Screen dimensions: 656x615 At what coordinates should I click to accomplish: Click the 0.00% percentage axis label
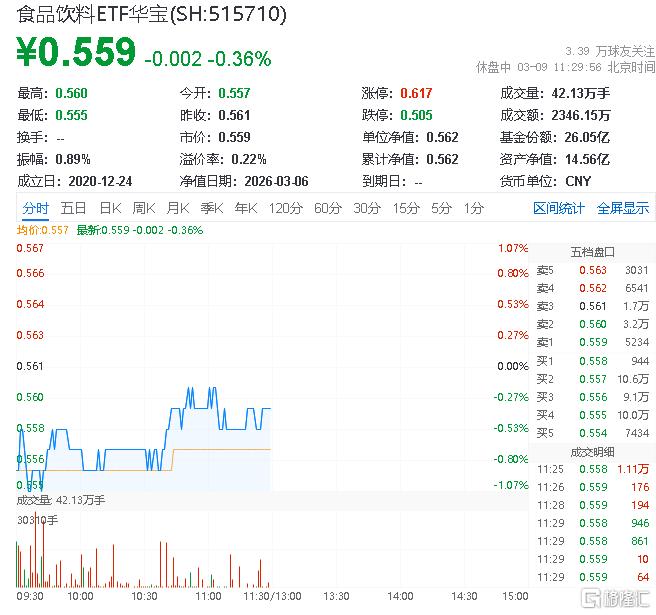(513, 366)
